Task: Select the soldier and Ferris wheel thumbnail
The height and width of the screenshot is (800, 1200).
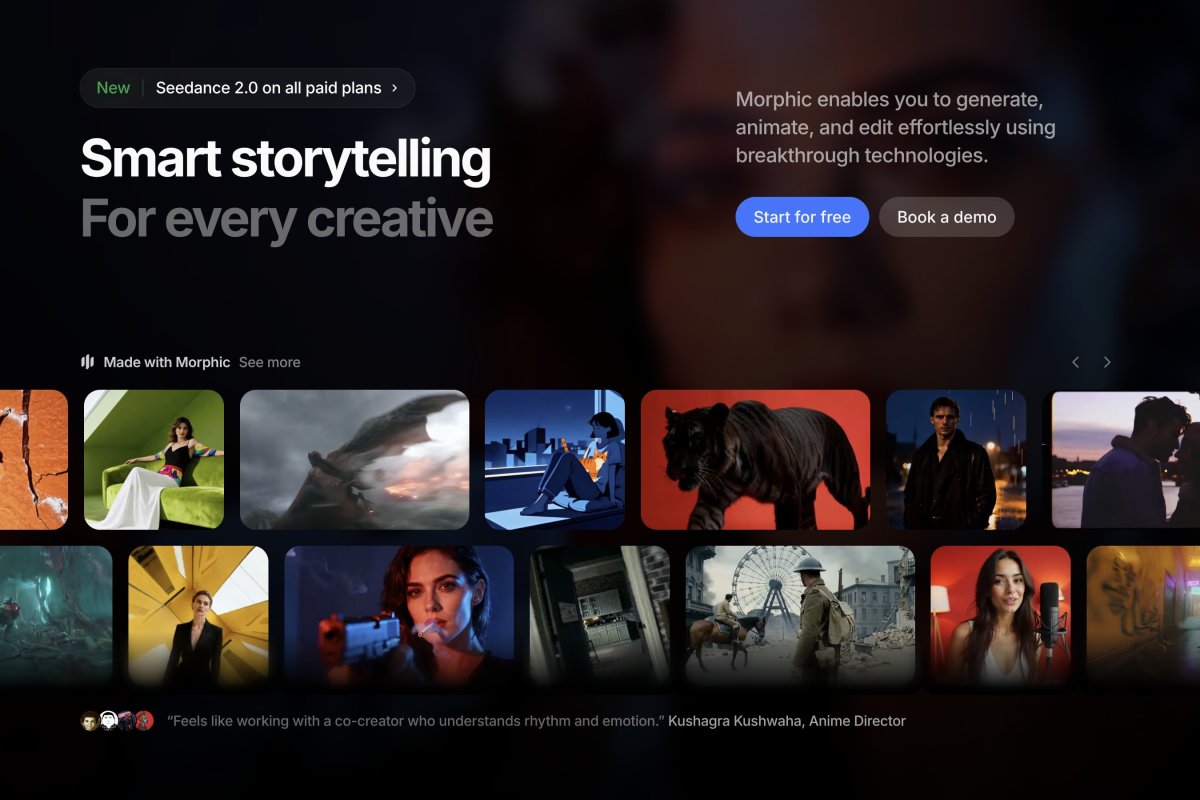Action: tap(800, 615)
